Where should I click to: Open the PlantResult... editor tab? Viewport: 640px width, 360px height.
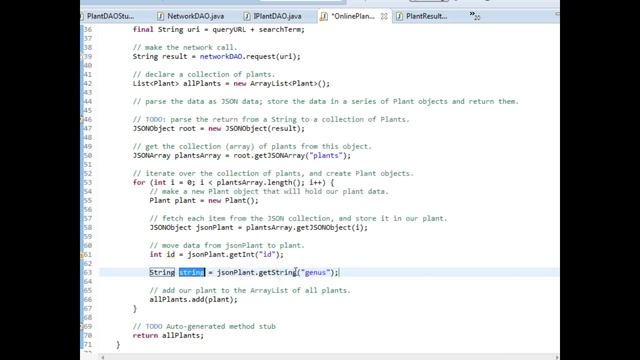click(x=427, y=16)
